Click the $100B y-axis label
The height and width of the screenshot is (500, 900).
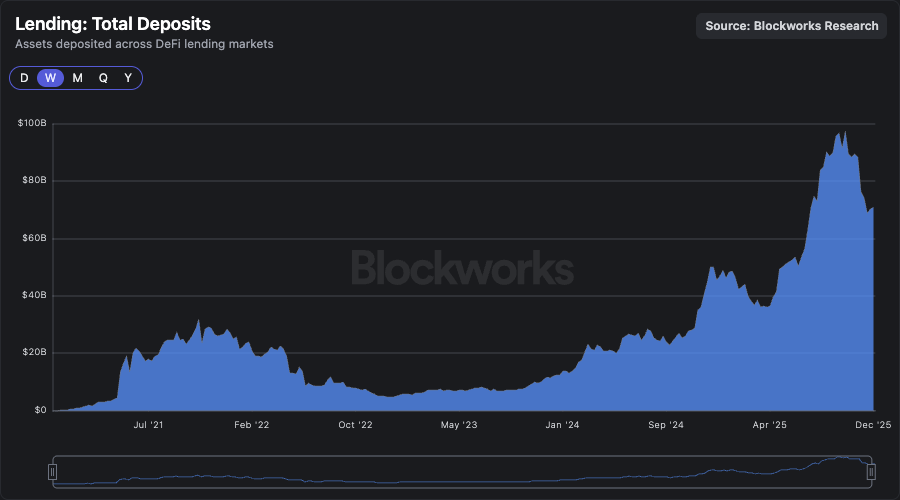32,123
